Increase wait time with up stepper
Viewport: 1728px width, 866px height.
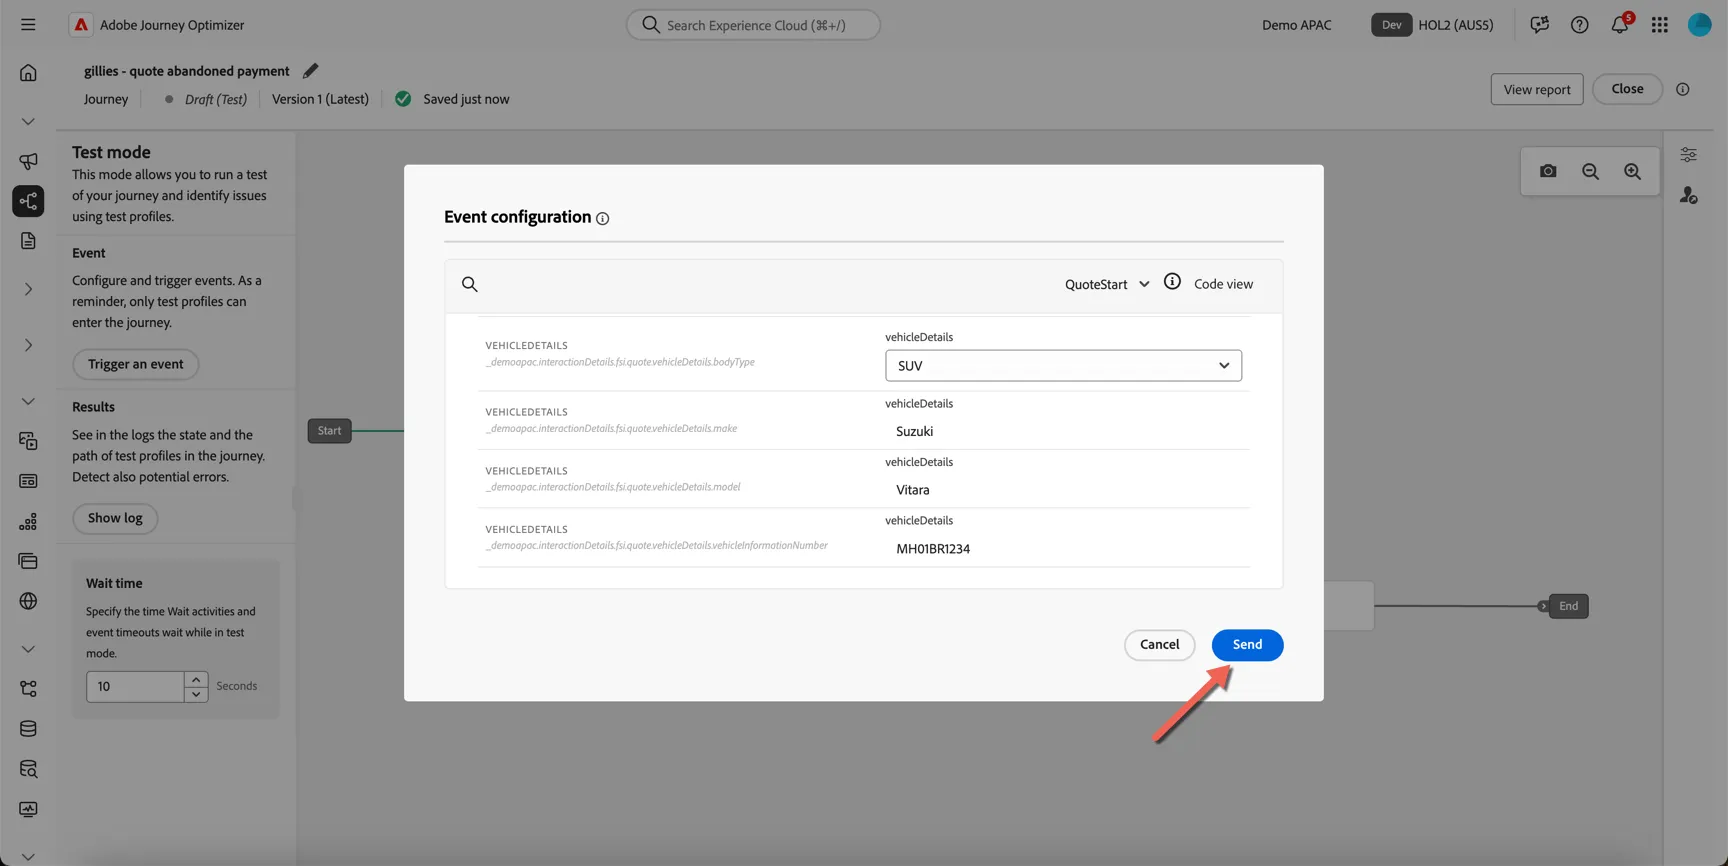pos(196,679)
